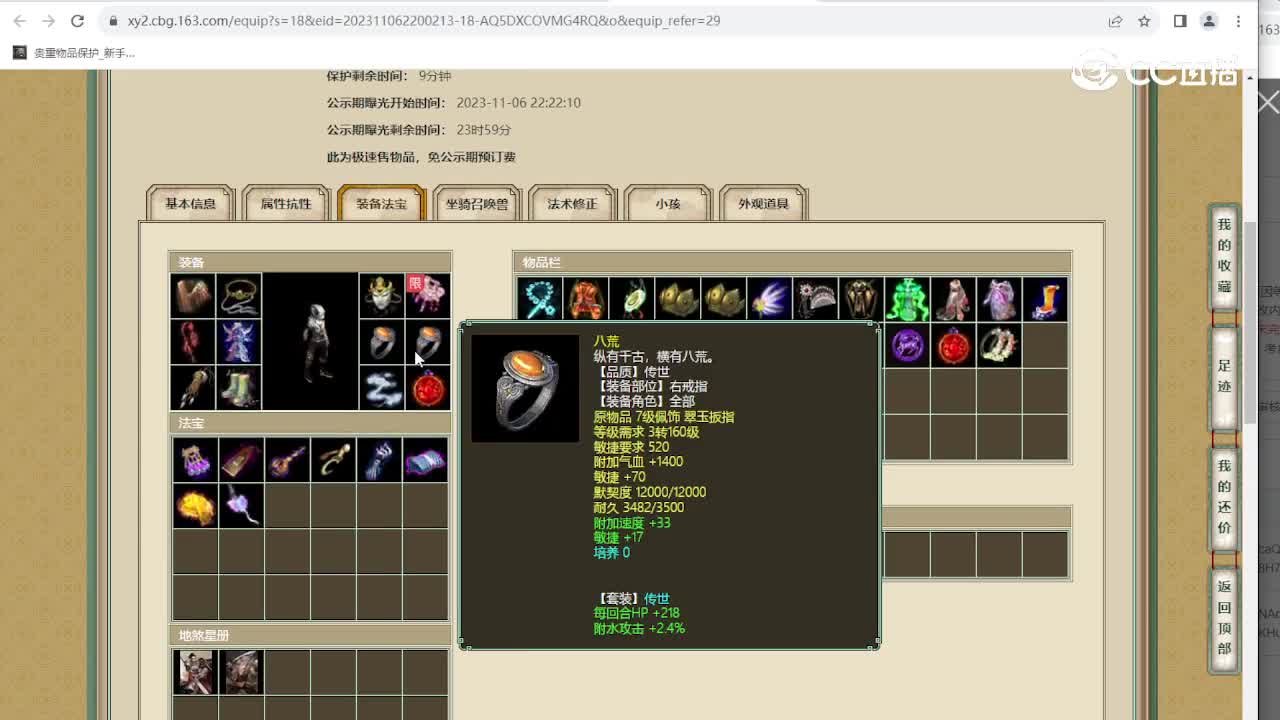Click the lute-shaped 法宝 icon
The image size is (1280, 720).
pyautogui.click(x=287, y=460)
